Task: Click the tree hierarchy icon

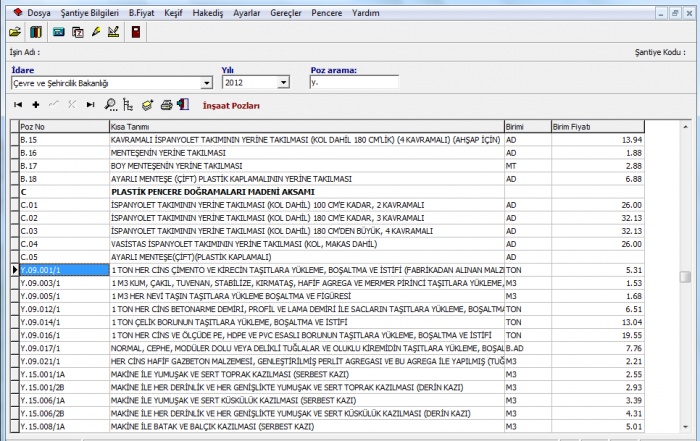Action: coord(127,104)
